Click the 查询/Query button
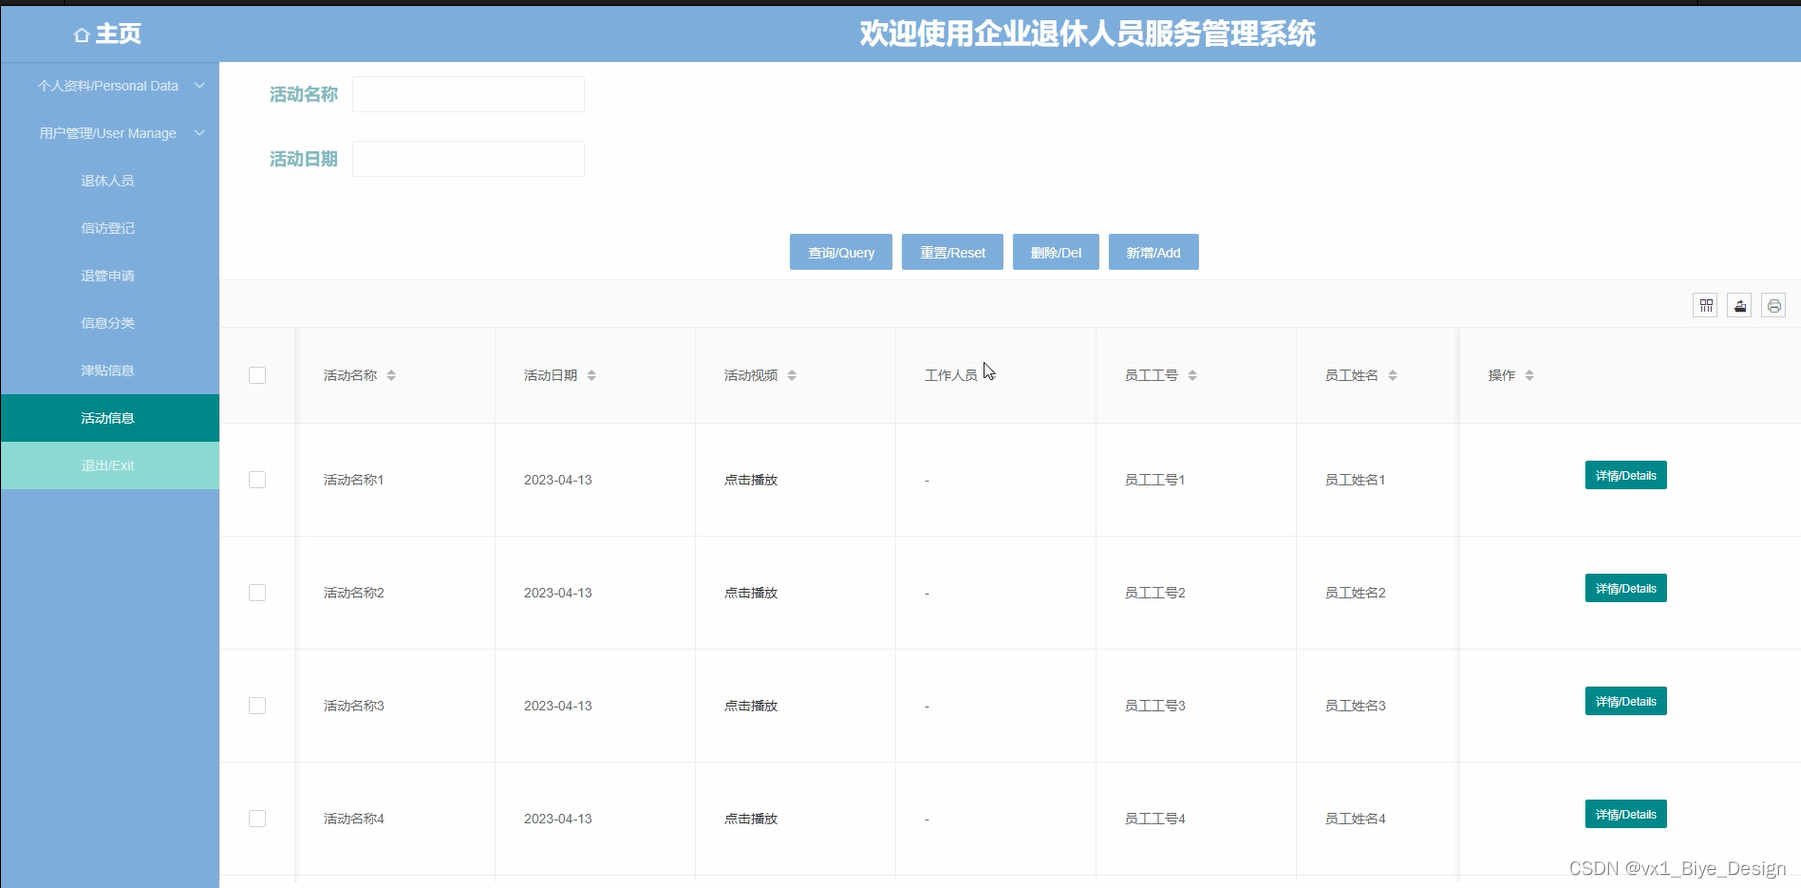 (841, 252)
